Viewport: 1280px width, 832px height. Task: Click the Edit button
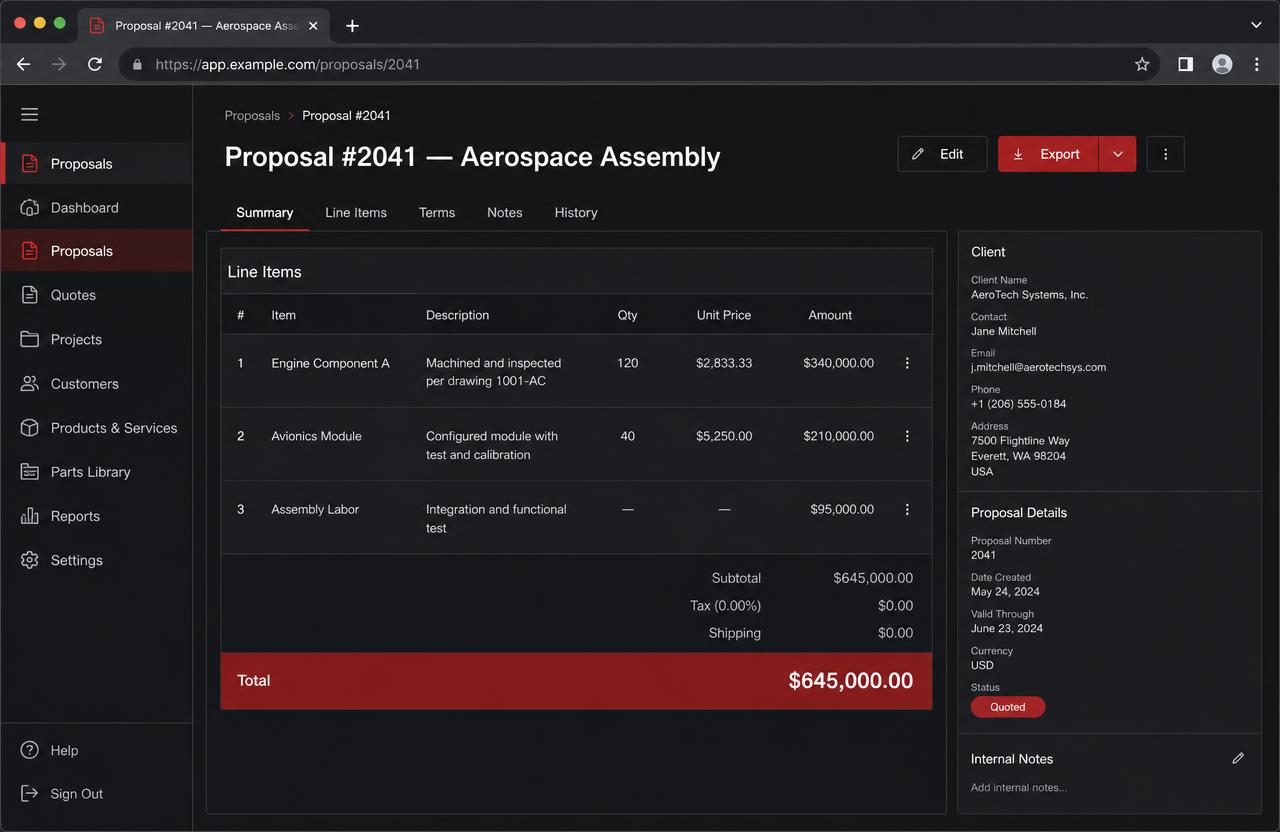pyautogui.click(x=942, y=154)
